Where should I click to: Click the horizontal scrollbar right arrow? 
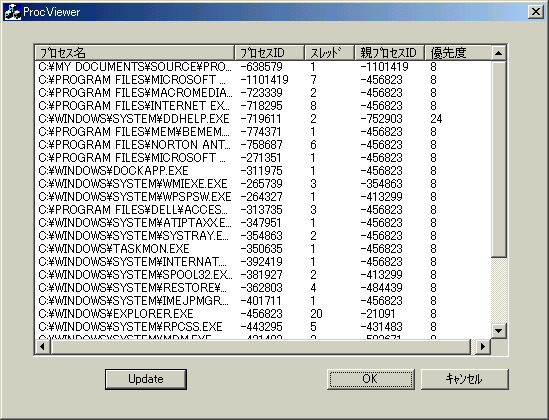(483, 346)
